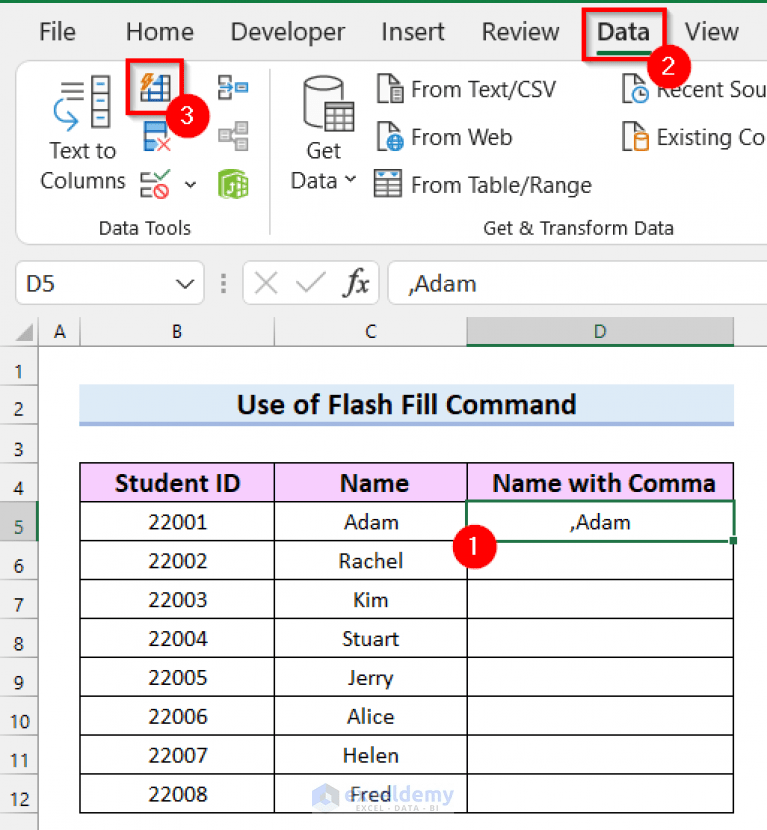
Task: Select cell containing Rachel
Action: pos(370,560)
